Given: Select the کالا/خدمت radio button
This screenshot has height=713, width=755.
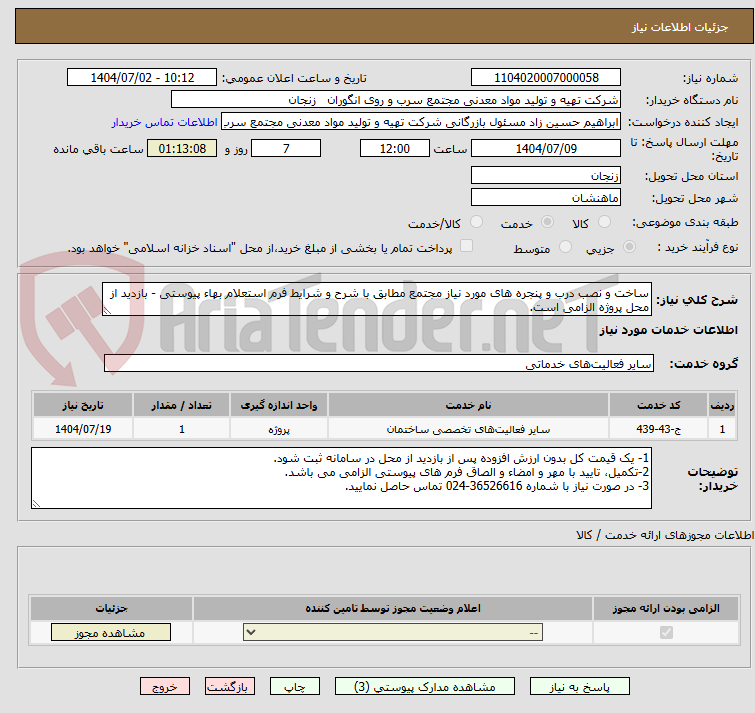Looking at the screenshot, I should [x=476, y=222].
